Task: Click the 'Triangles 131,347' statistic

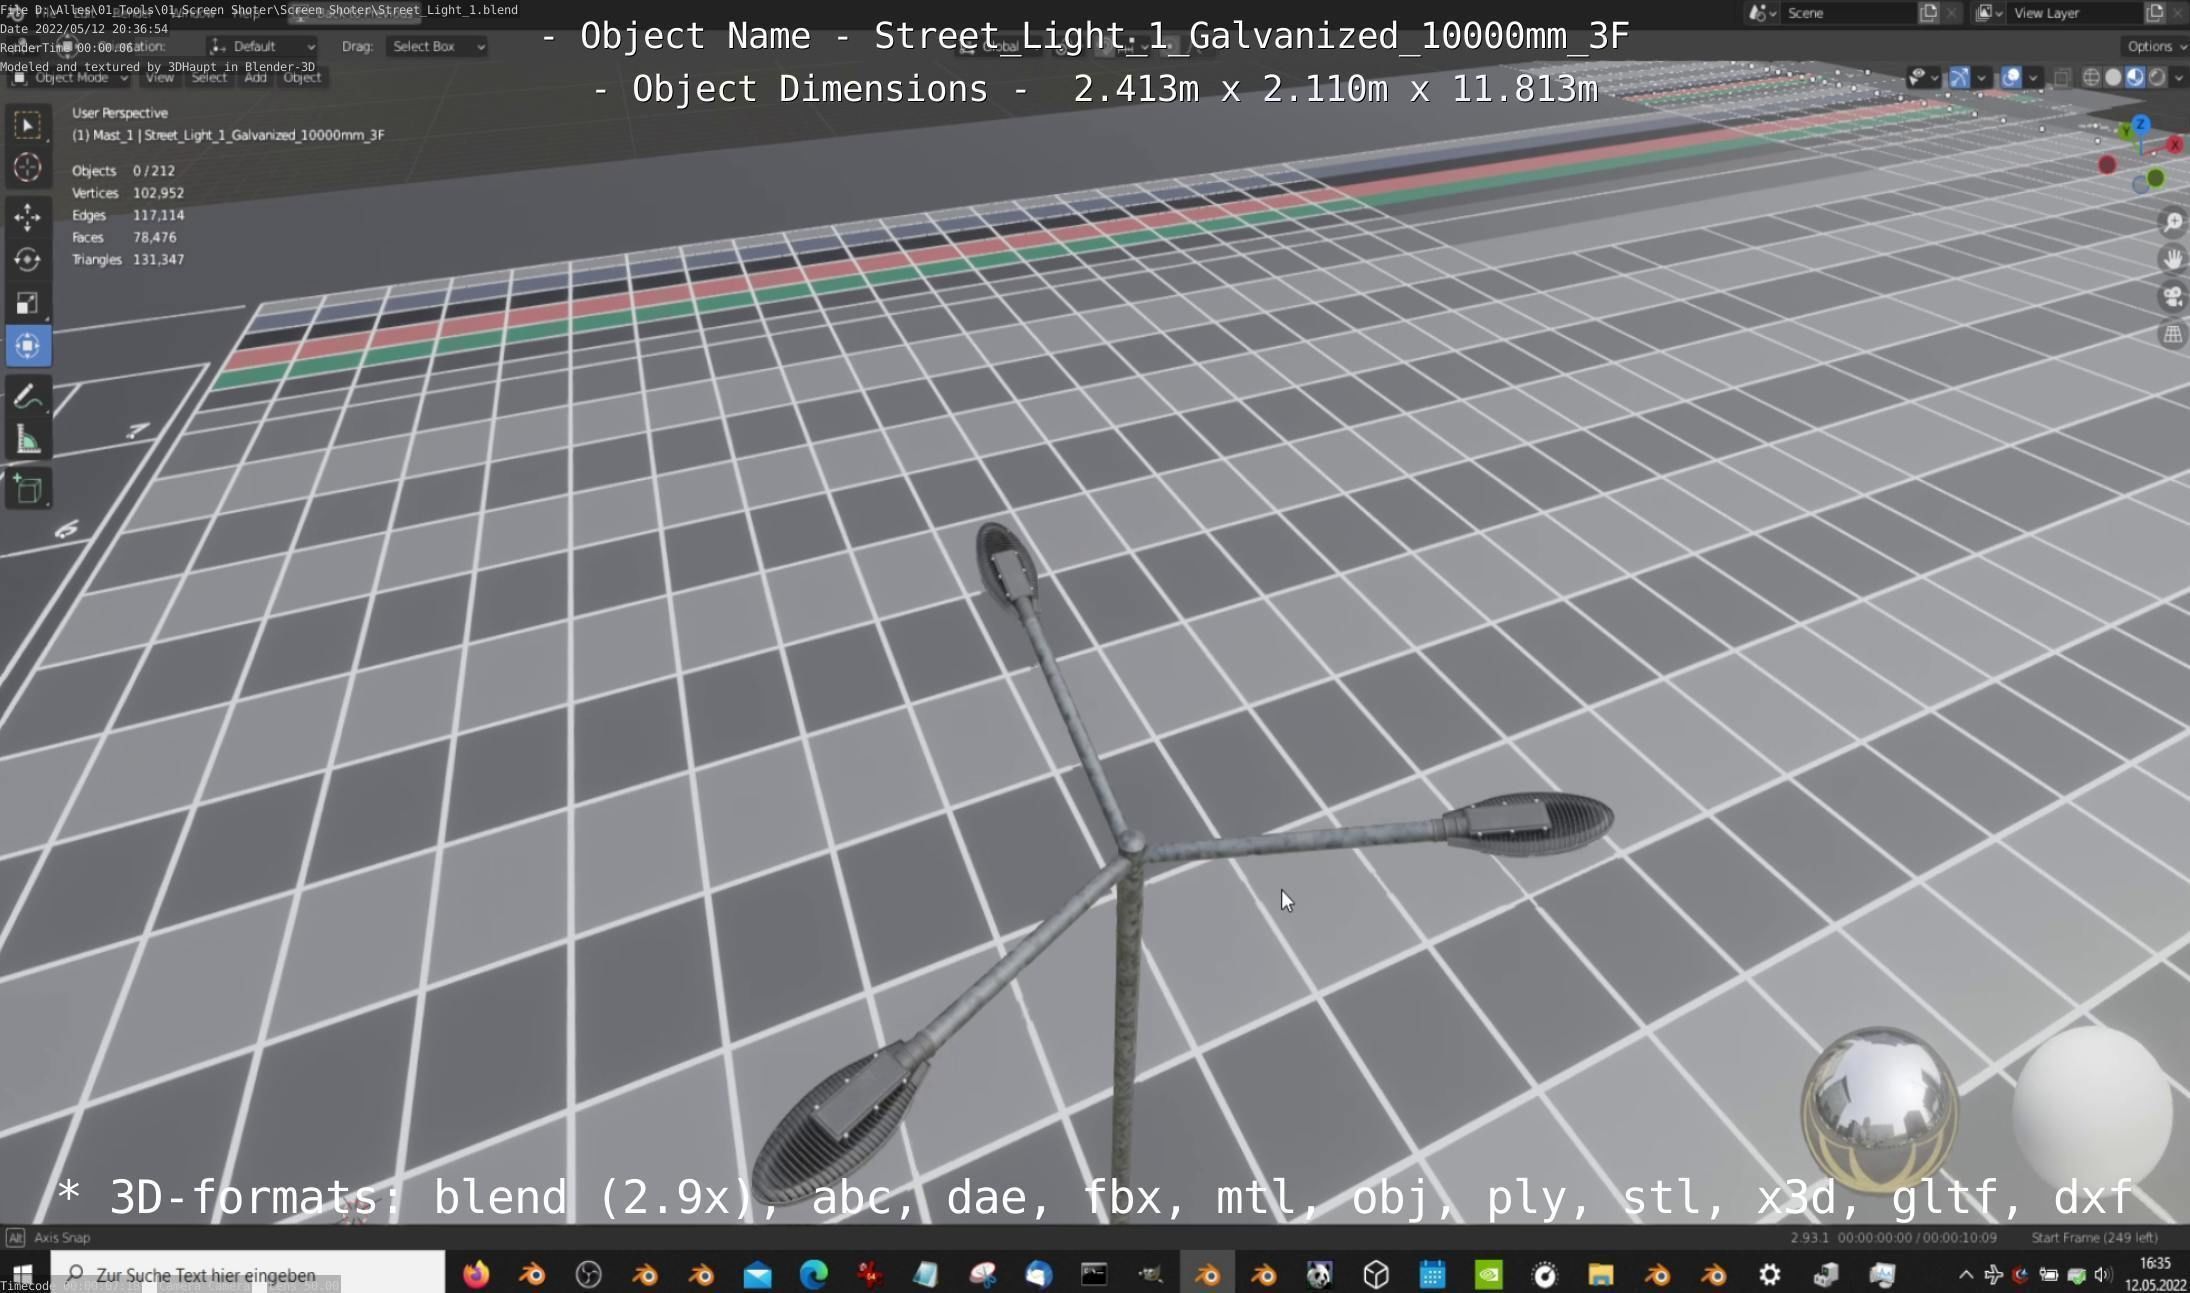Action: coord(128,259)
